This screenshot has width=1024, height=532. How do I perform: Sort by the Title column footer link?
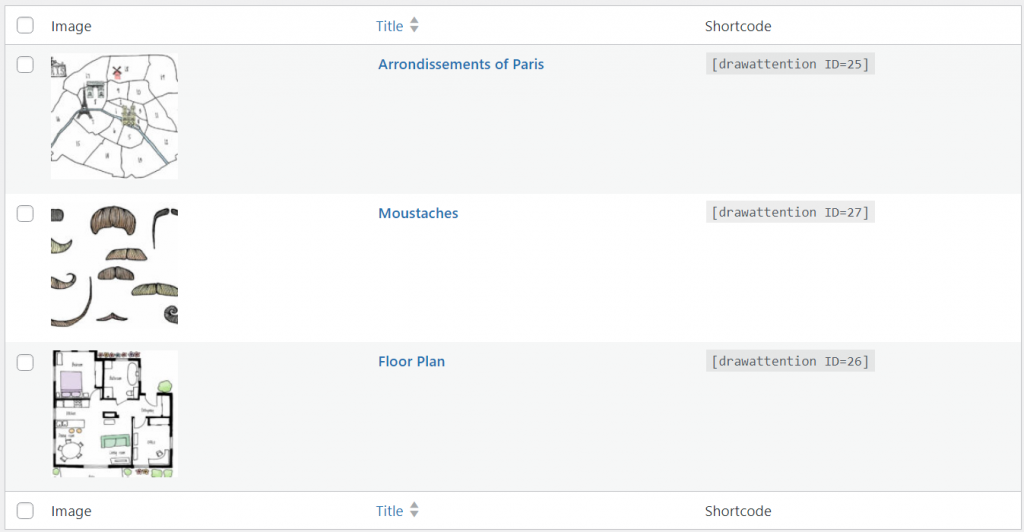[389, 511]
